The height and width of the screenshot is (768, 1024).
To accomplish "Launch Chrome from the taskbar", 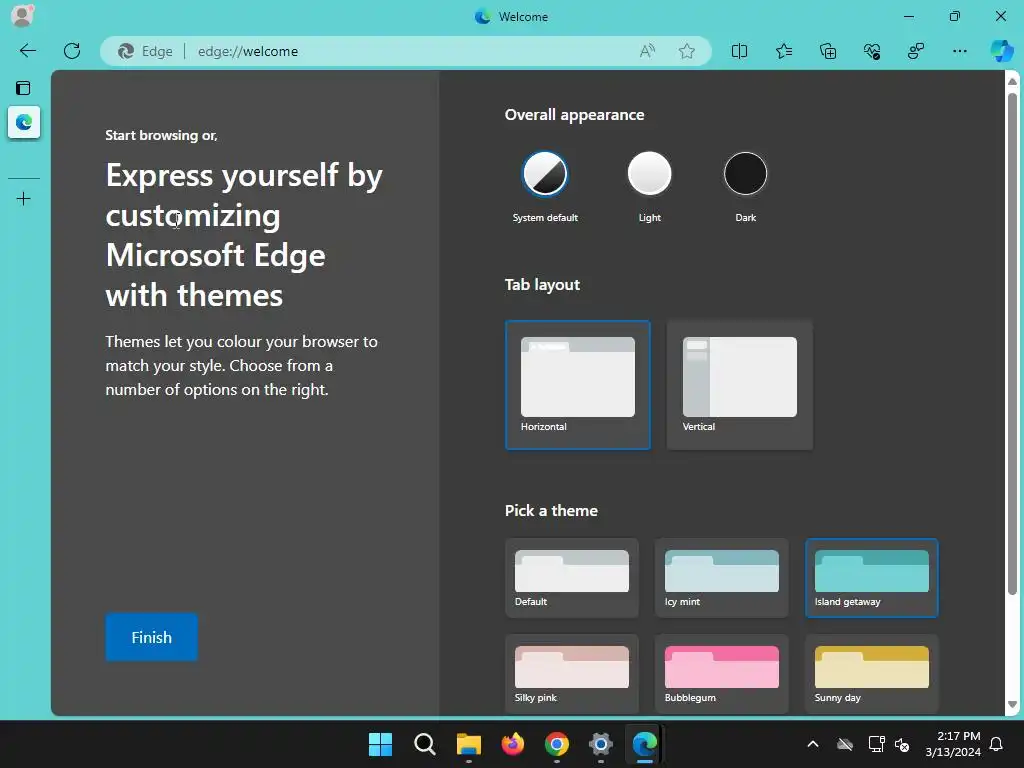I will click(x=557, y=744).
